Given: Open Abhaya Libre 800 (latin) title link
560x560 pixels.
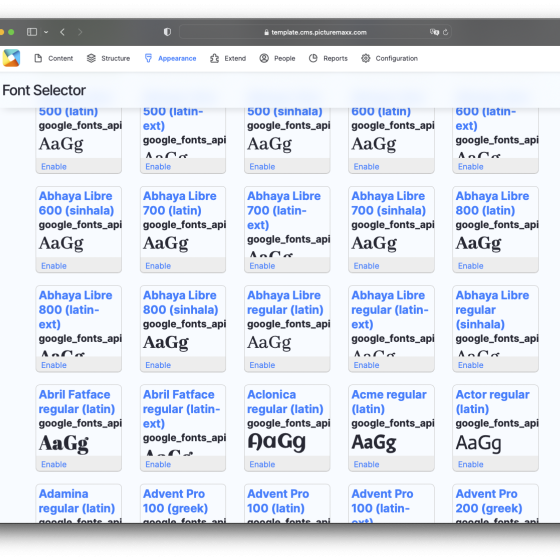Looking at the screenshot, I should [492, 203].
